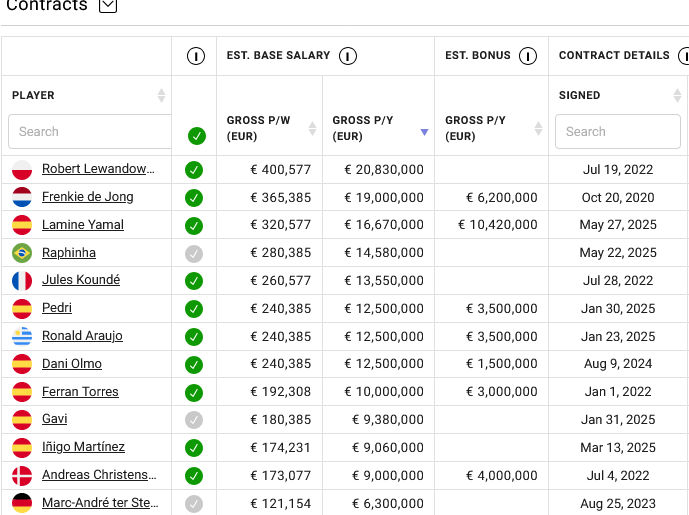
Task: Select bonus value € 4,000,000
Action: [x=501, y=475]
